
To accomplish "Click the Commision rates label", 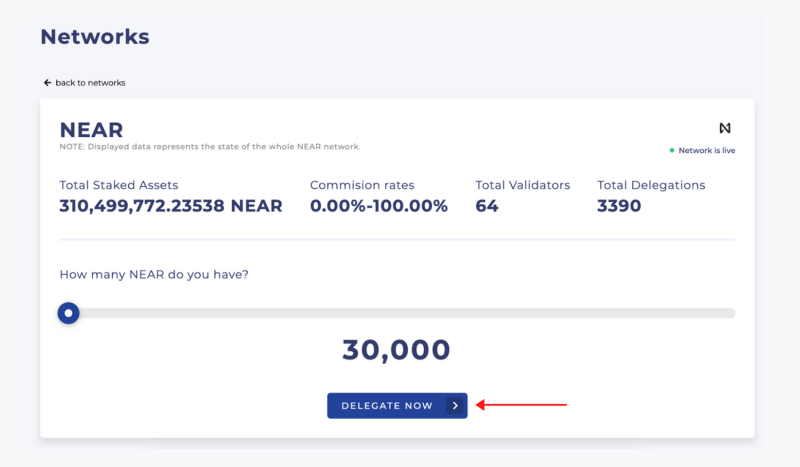I will click(x=362, y=185).
